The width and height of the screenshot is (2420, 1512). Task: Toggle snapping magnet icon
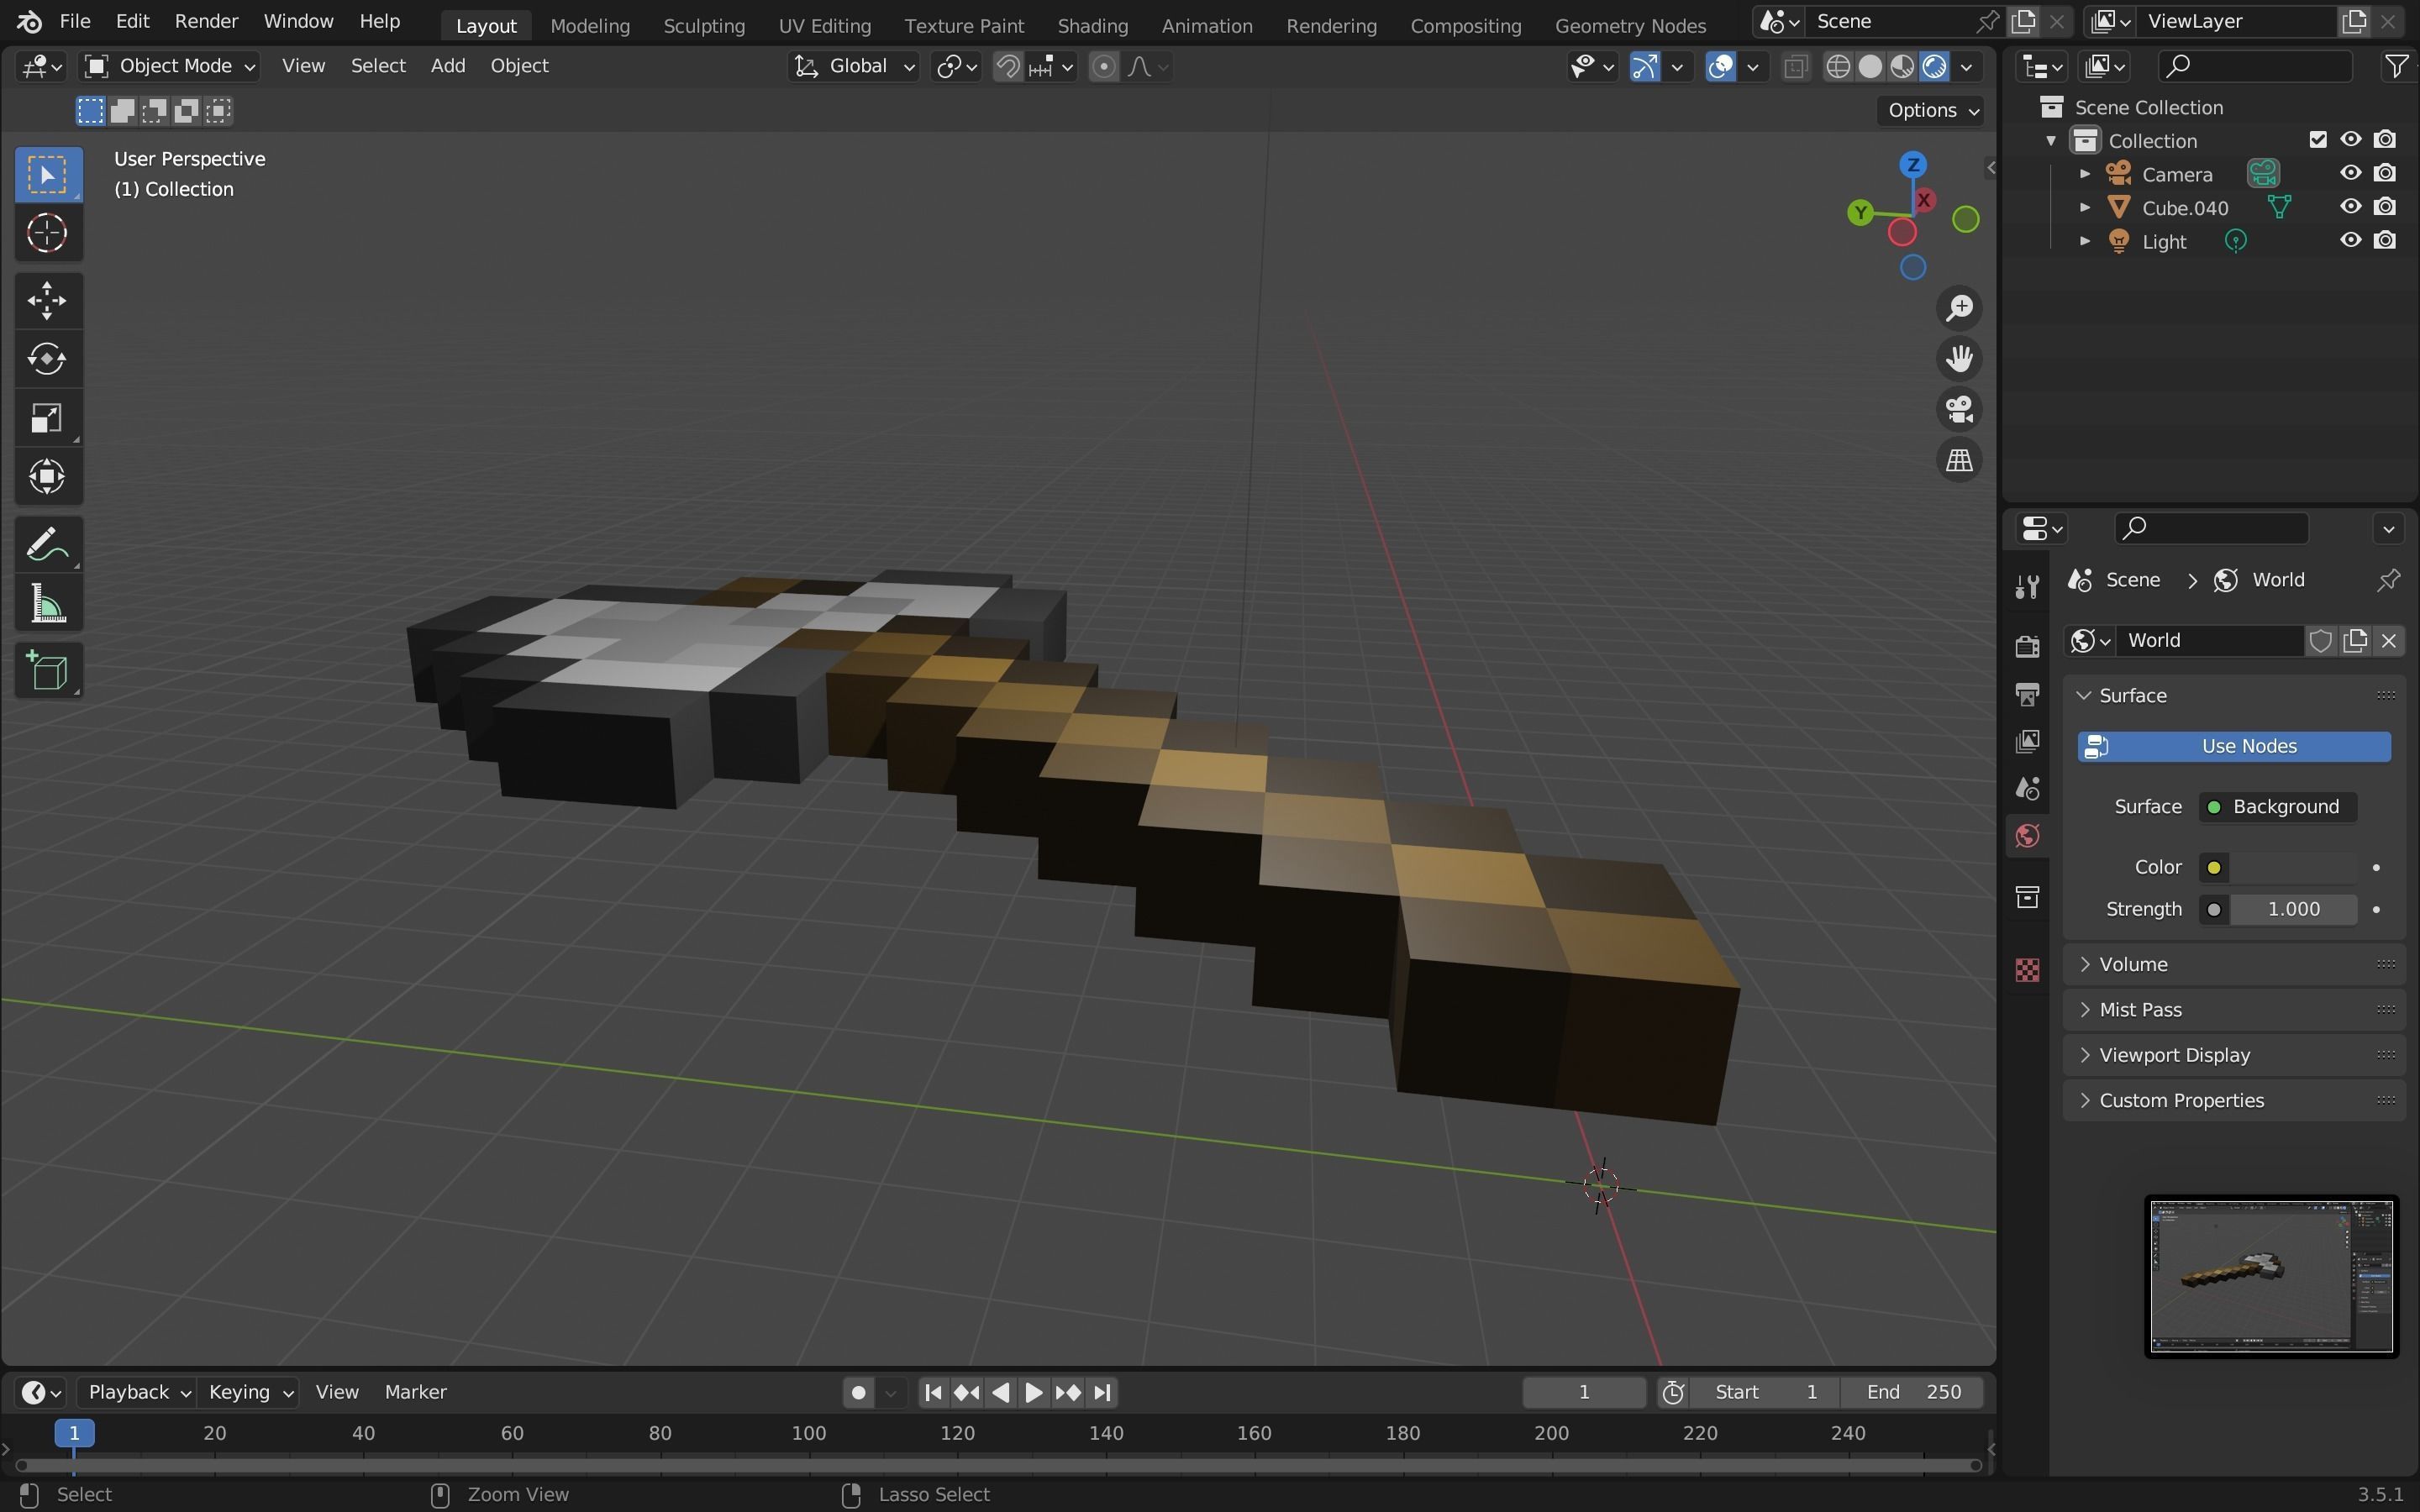point(1008,66)
